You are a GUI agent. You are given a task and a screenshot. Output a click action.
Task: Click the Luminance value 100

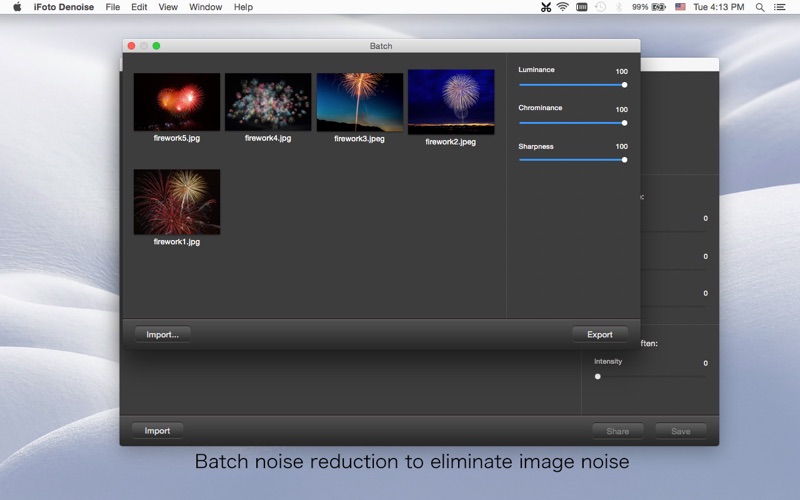pos(621,71)
